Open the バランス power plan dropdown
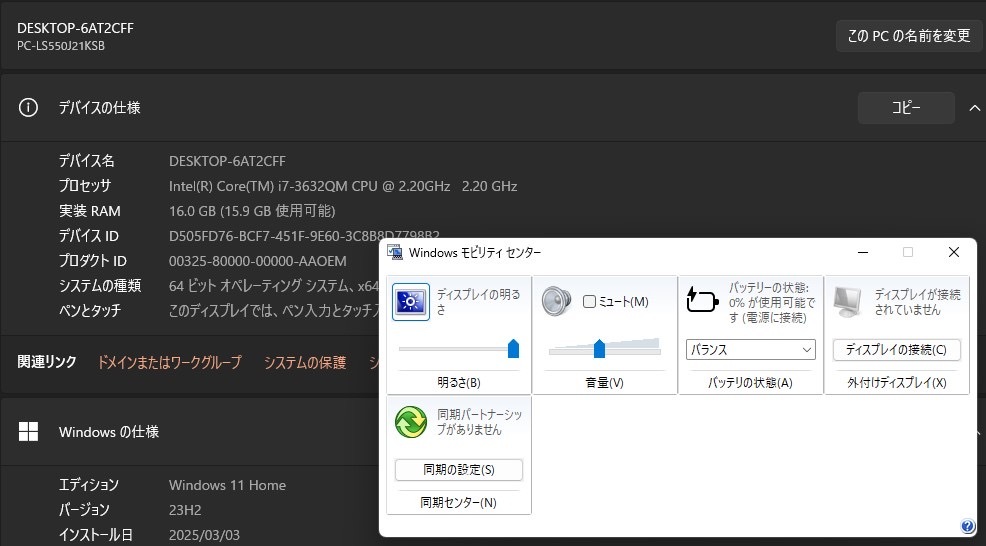This screenshot has width=986, height=546. 750,350
